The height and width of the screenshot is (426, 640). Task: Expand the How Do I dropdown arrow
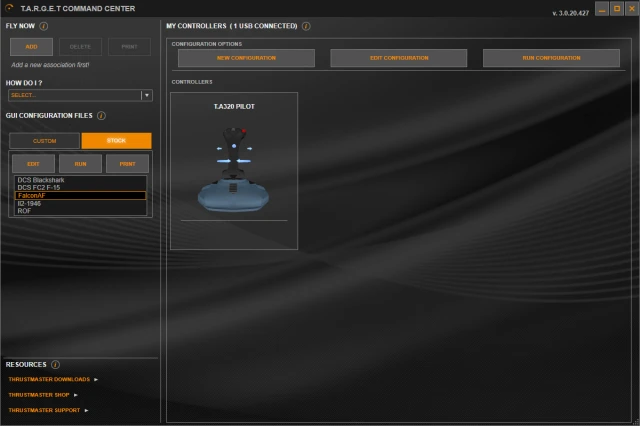[x=147, y=95]
